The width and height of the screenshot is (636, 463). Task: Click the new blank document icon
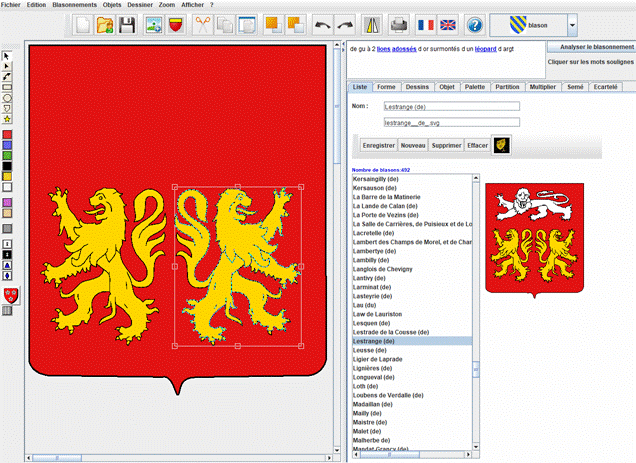84,24
